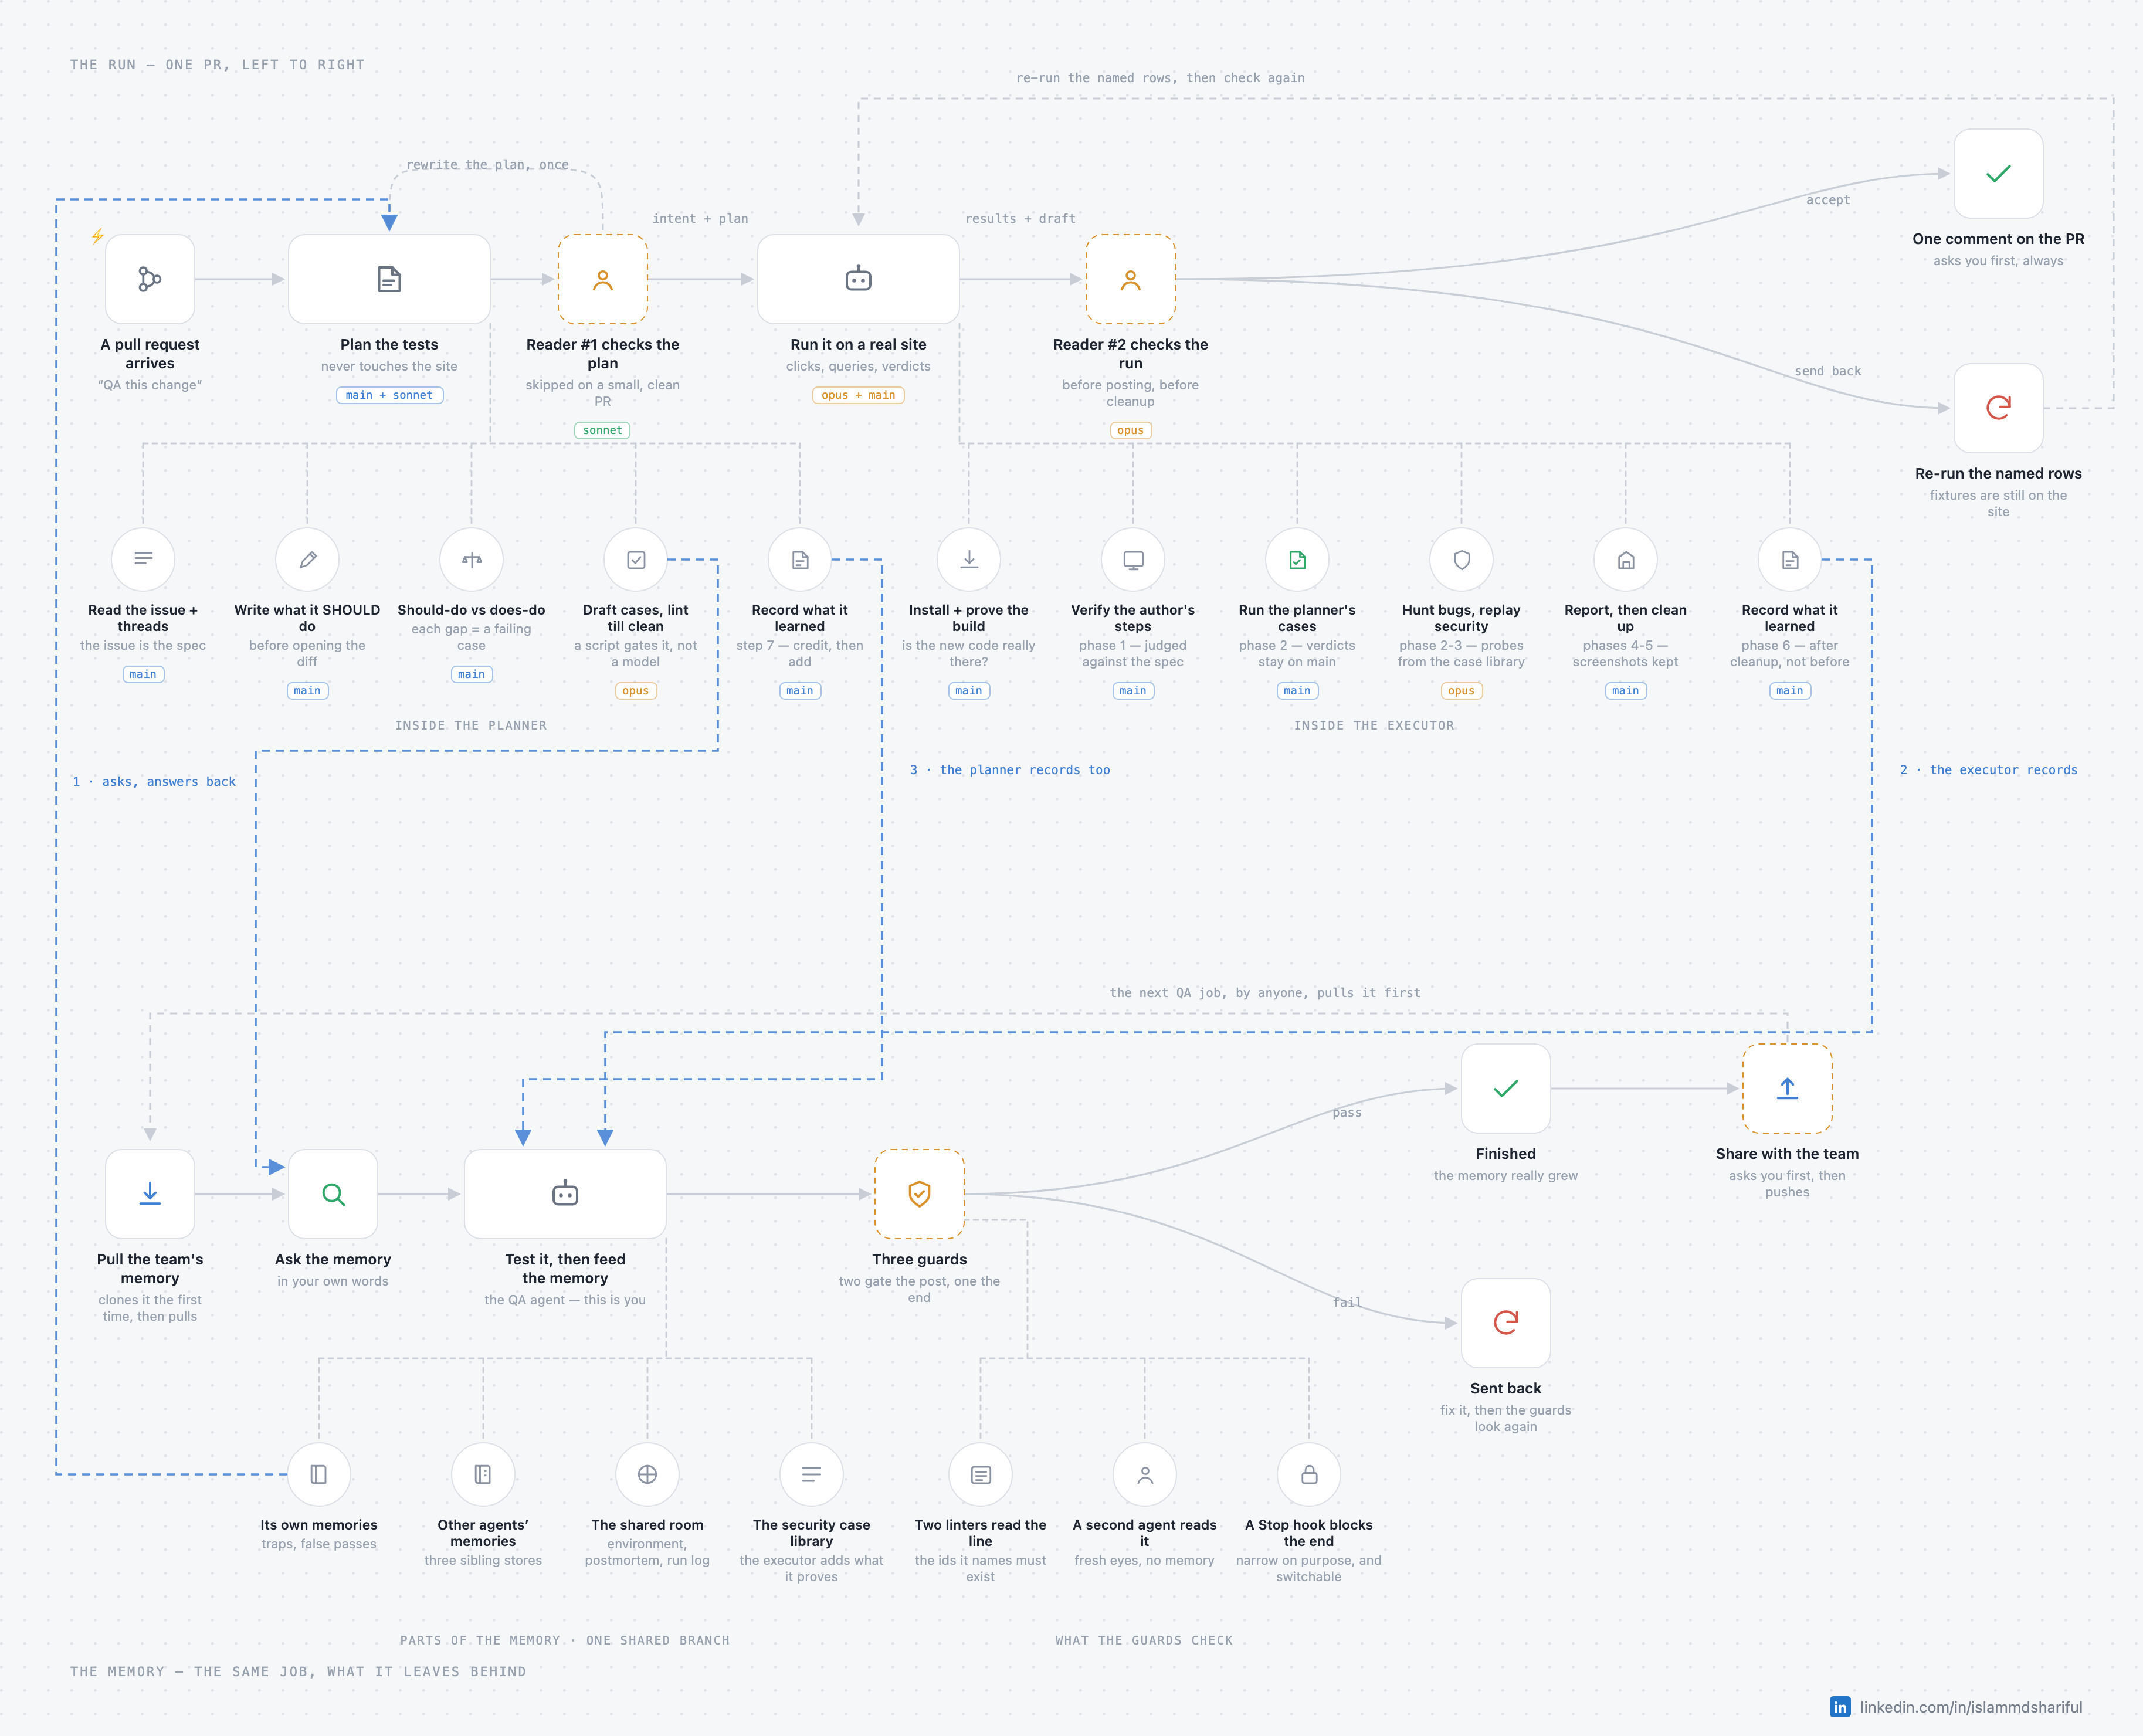Click the 'main + sonnet' tag under Plan the tests
This screenshot has height=1736, width=2143.
pyautogui.click(x=389, y=395)
